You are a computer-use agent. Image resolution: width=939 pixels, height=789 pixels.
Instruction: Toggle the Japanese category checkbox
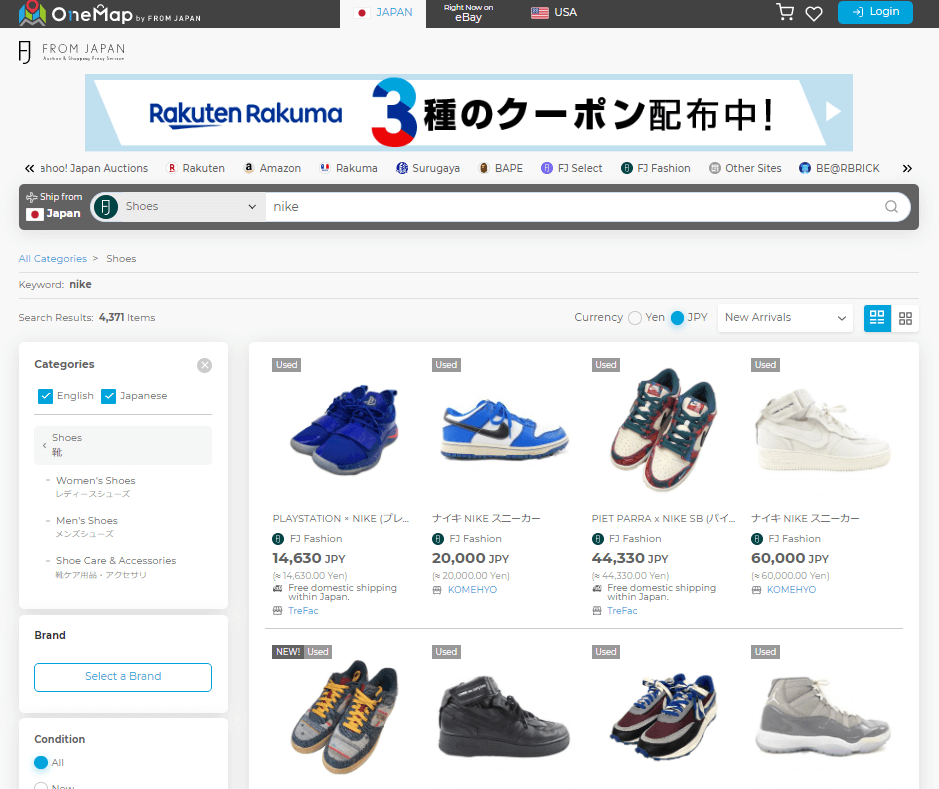click(x=108, y=396)
